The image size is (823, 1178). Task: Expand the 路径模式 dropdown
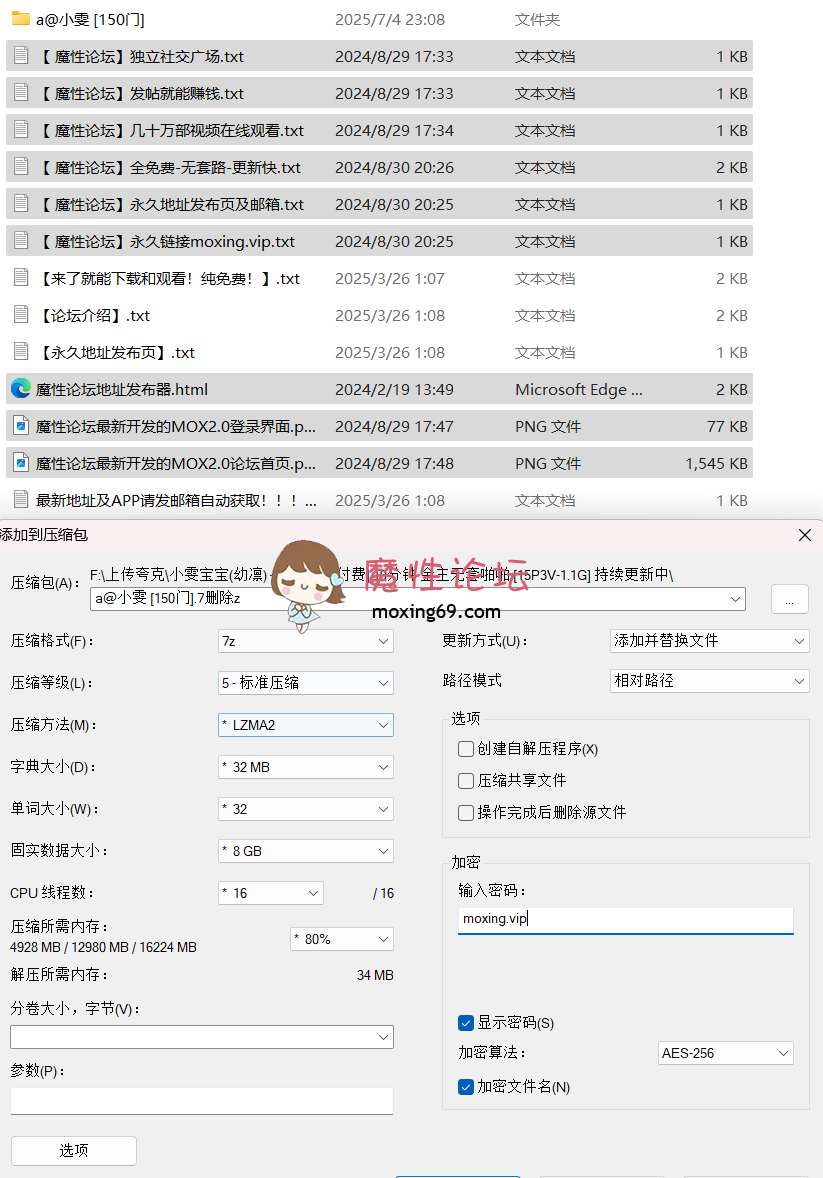pyautogui.click(x=710, y=681)
